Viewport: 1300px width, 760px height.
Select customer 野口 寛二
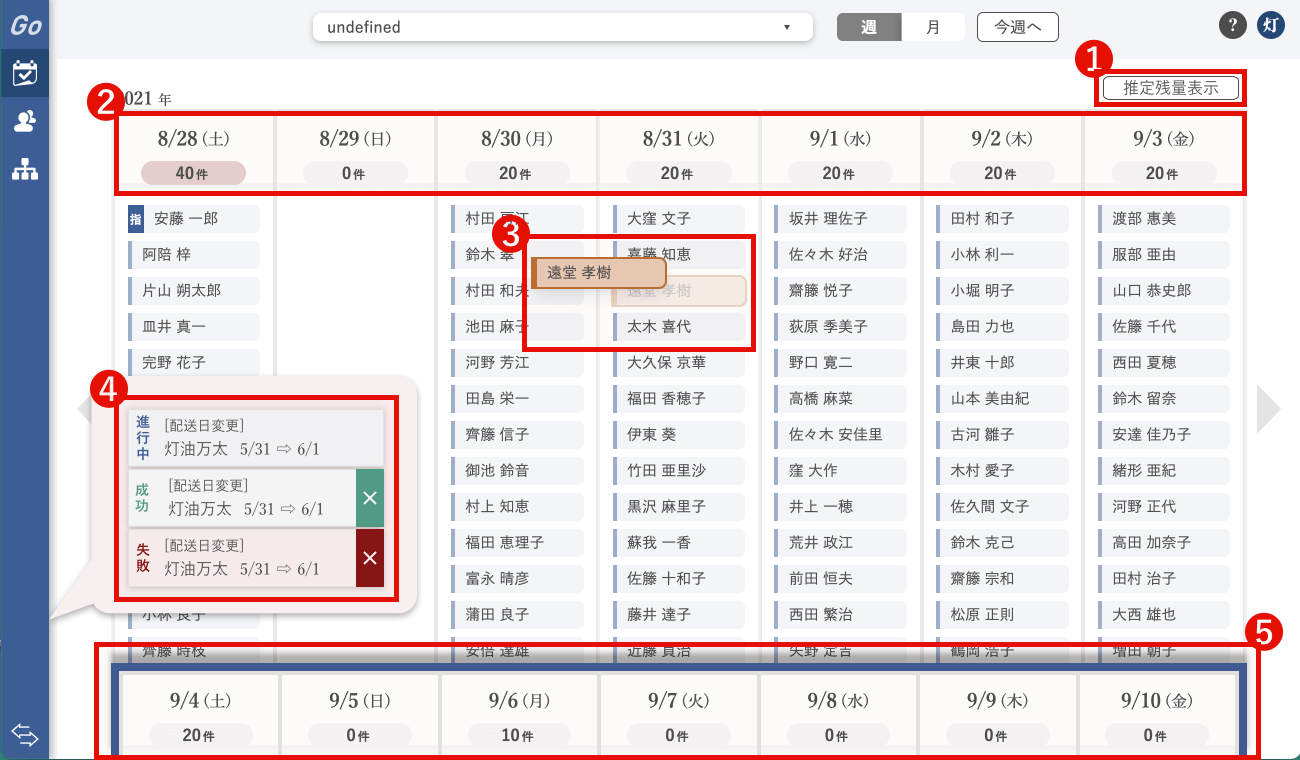point(841,363)
